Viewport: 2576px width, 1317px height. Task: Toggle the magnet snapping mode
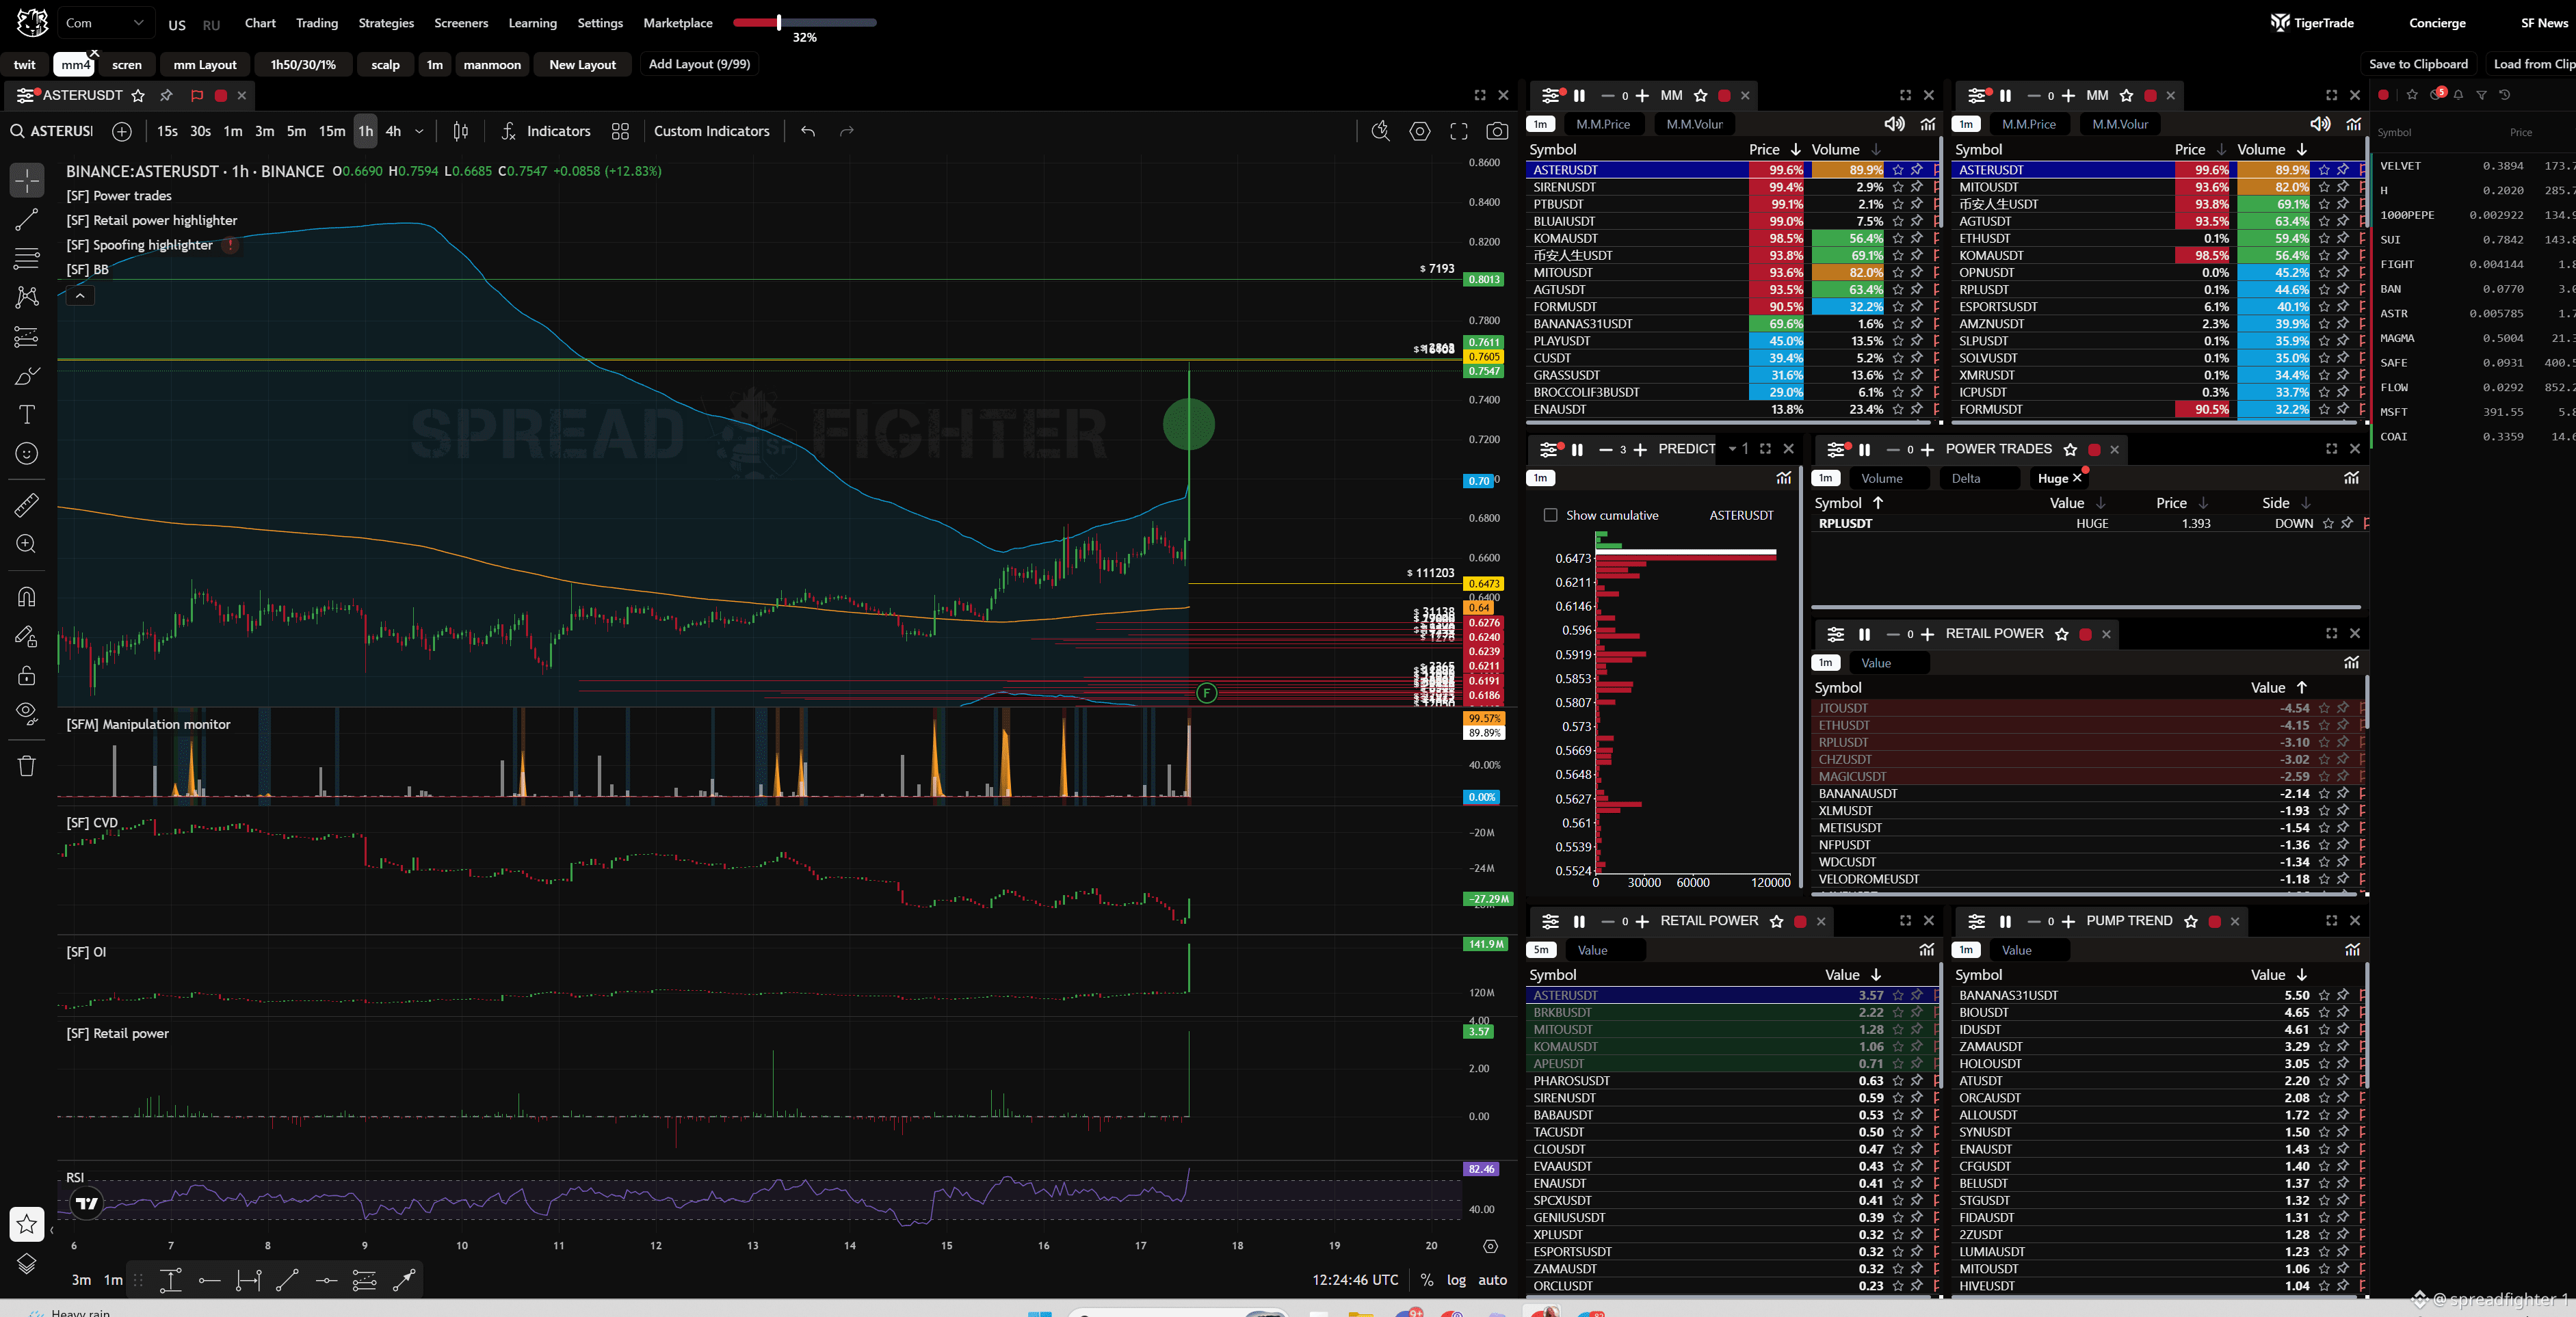coord(27,597)
